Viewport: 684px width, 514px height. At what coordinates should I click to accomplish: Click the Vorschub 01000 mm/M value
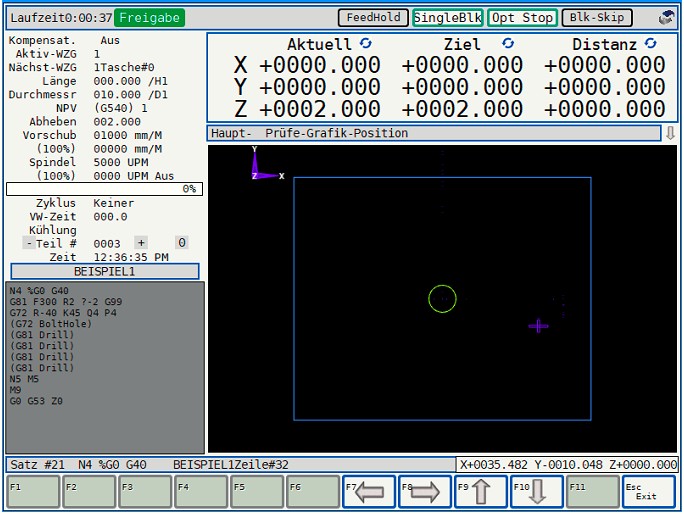[x=128, y=135]
